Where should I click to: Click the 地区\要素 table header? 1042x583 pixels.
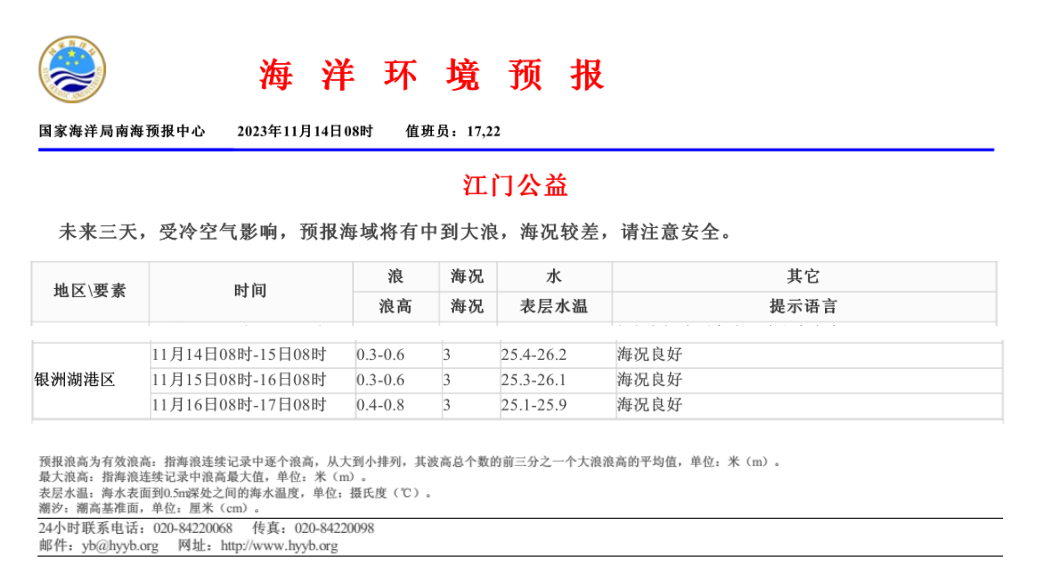coord(90,291)
